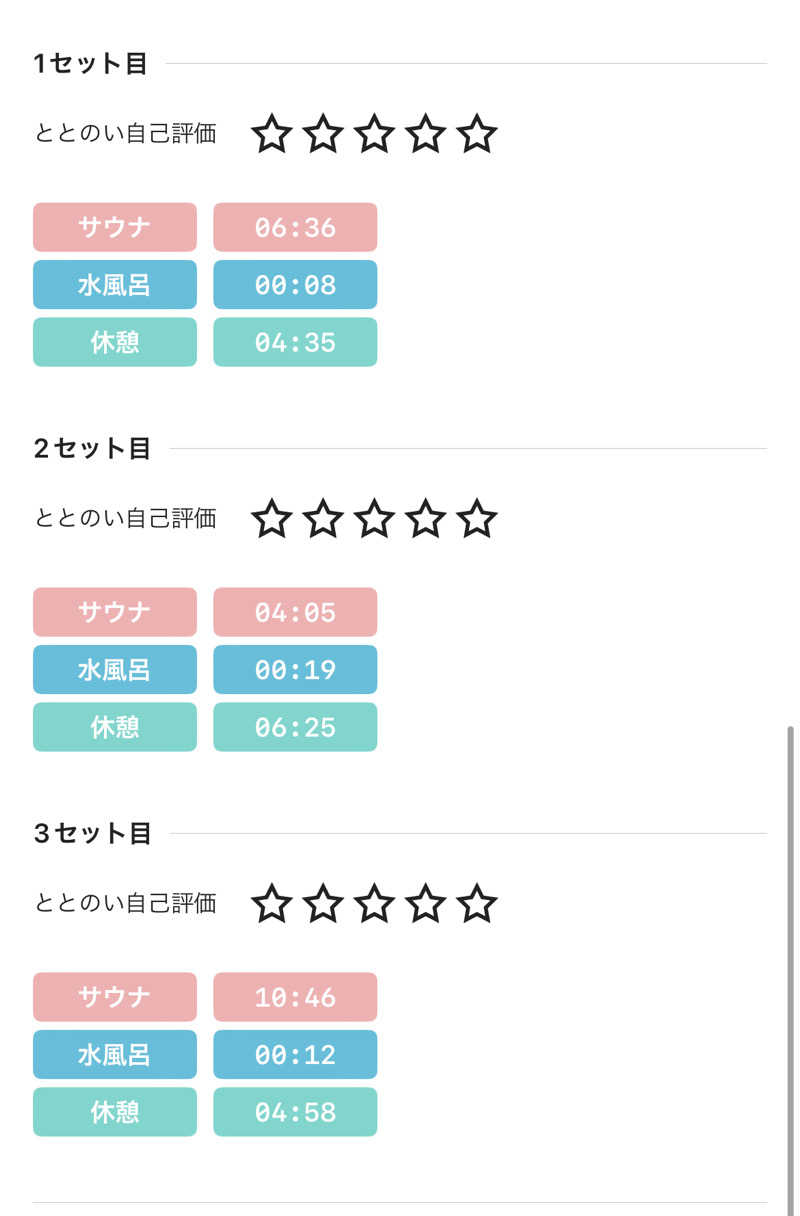The width and height of the screenshot is (800, 1216).
Task: Click the 3セット目 section heading
Action: [92, 833]
